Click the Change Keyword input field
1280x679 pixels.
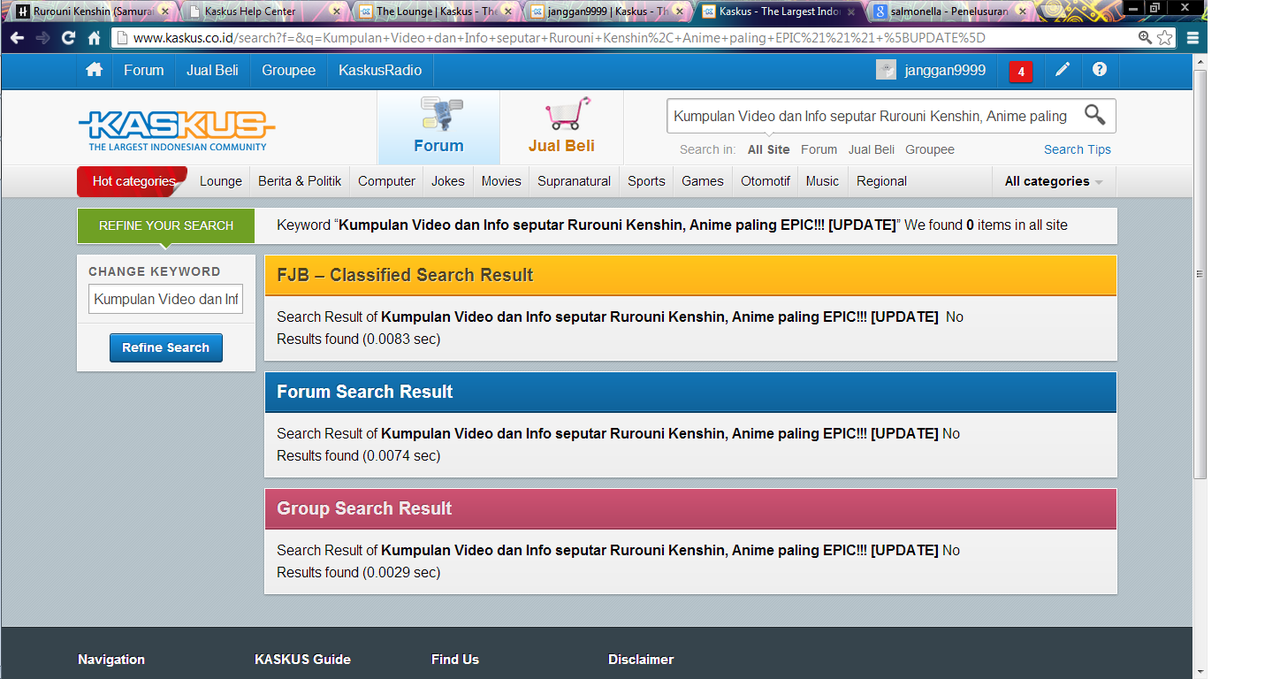point(166,299)
